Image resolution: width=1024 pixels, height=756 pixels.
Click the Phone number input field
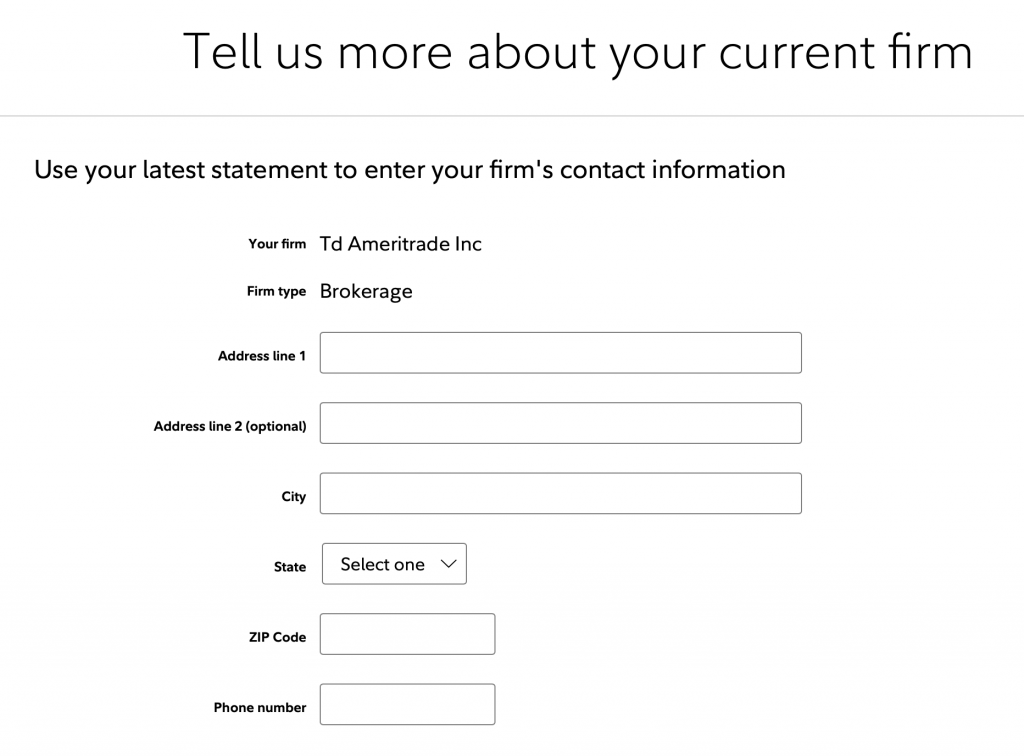tap(407, 704)
